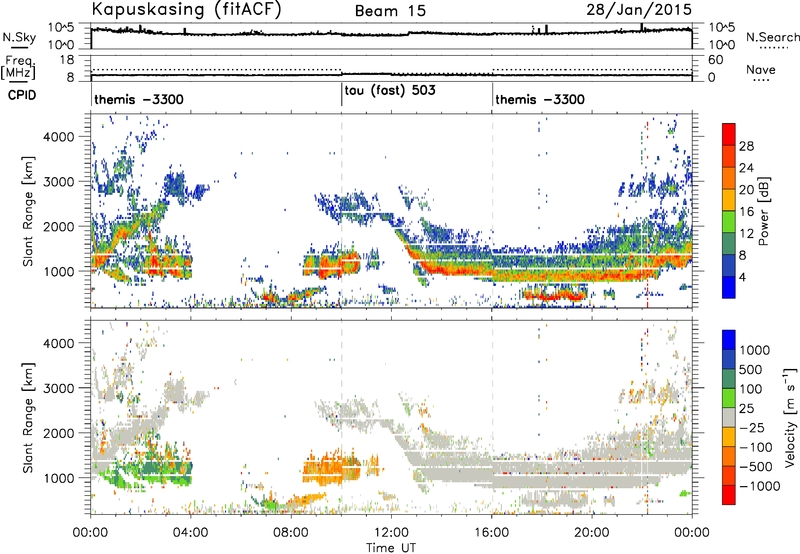The image size is (800, 554).
Task: Click the '08:00' time tick label
Action: click(290, 533)
